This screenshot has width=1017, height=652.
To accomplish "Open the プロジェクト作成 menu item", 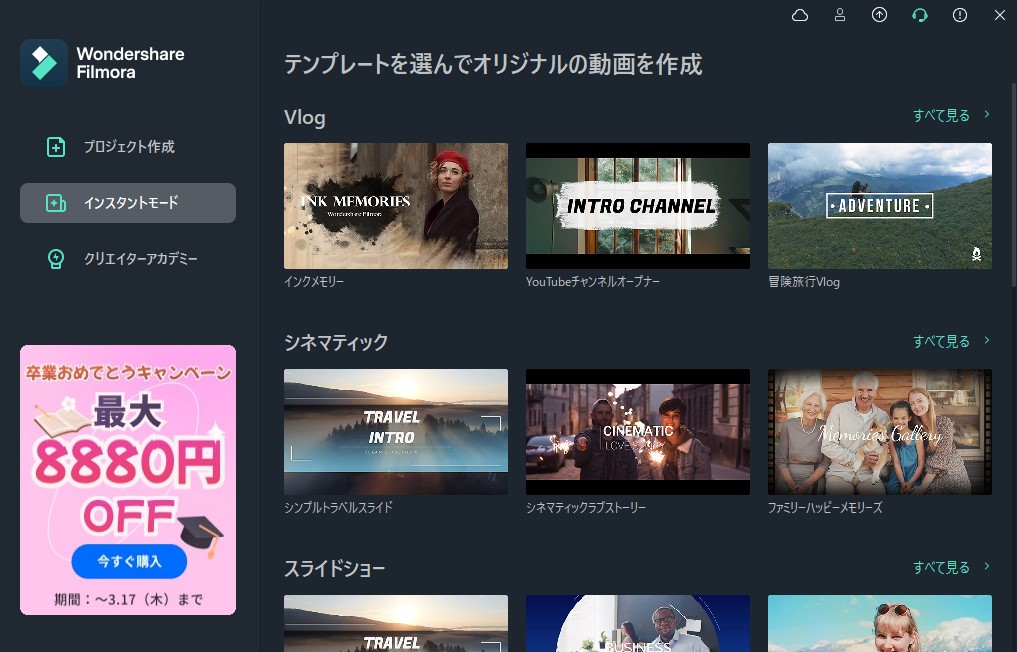I will [x=128, y=147].
